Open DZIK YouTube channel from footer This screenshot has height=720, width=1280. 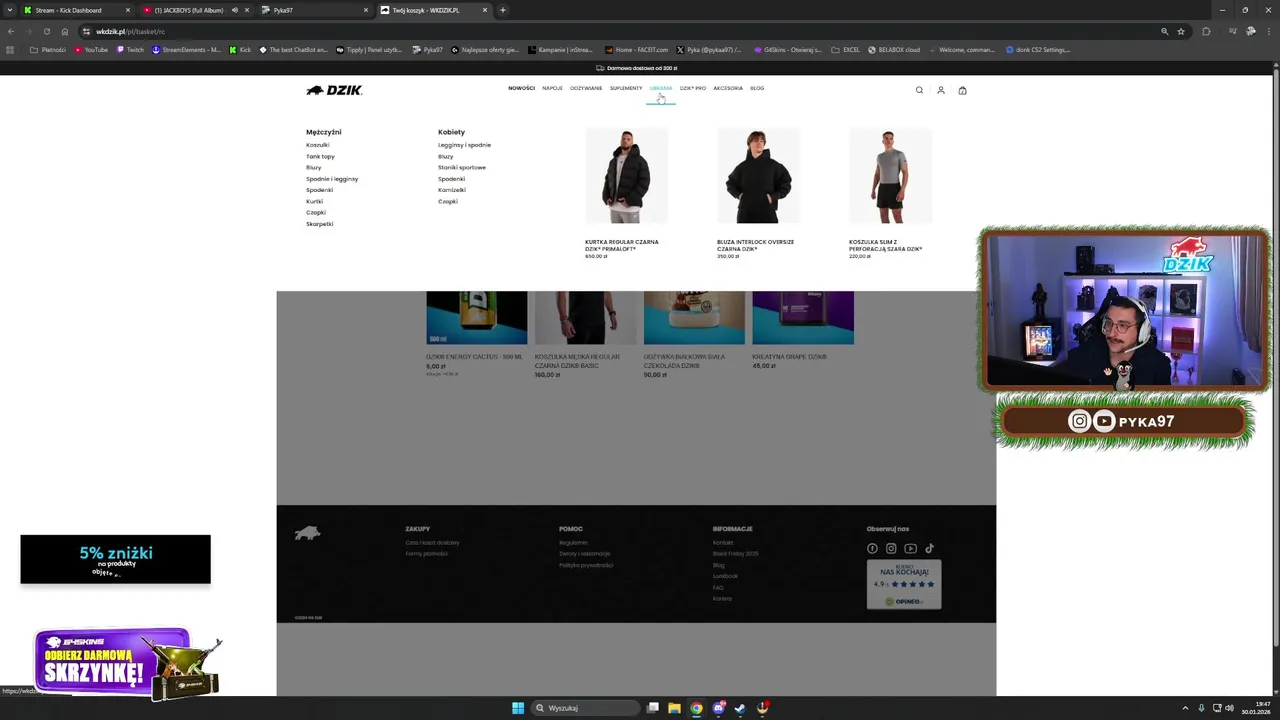click(x=910, y=548)
